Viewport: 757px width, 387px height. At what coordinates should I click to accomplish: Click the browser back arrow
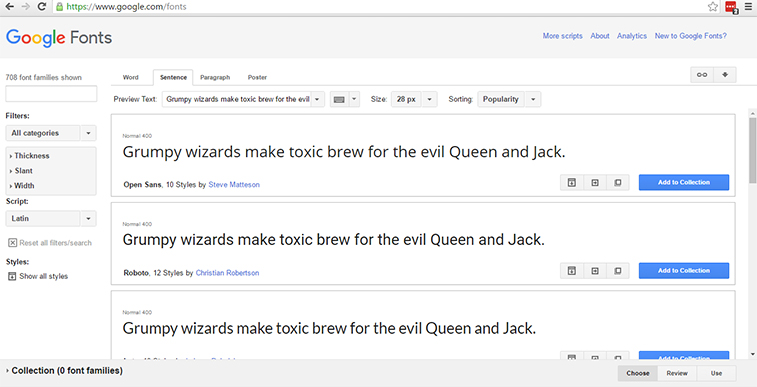pyautogui.click(x=9, y=6)
